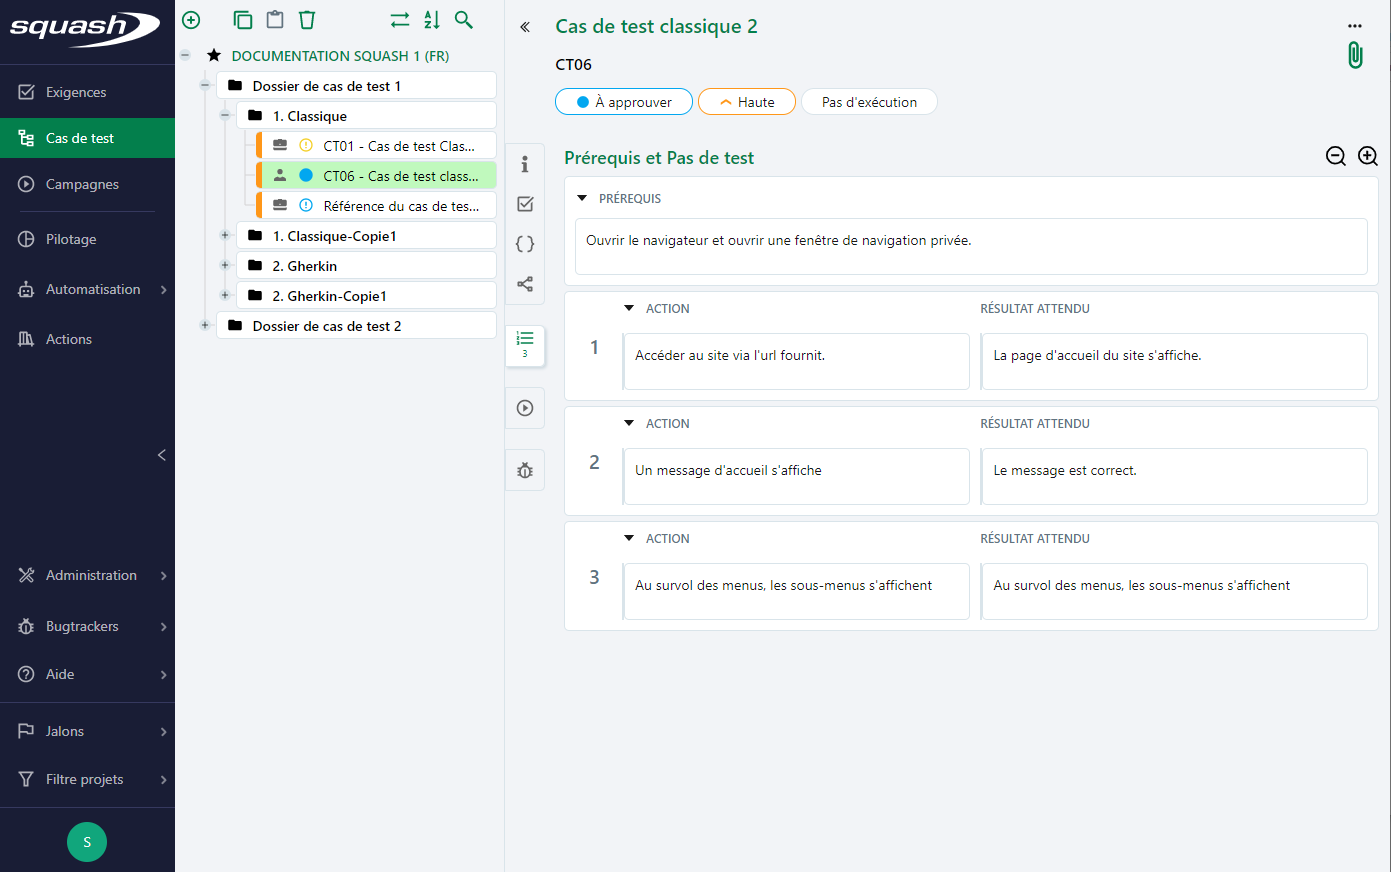
Task: Edit the step 1 action text field
Action: [796, 361]
